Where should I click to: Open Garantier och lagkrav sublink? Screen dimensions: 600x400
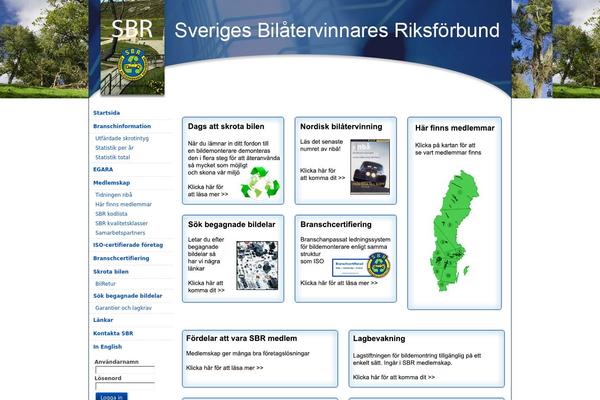[123, 308]
